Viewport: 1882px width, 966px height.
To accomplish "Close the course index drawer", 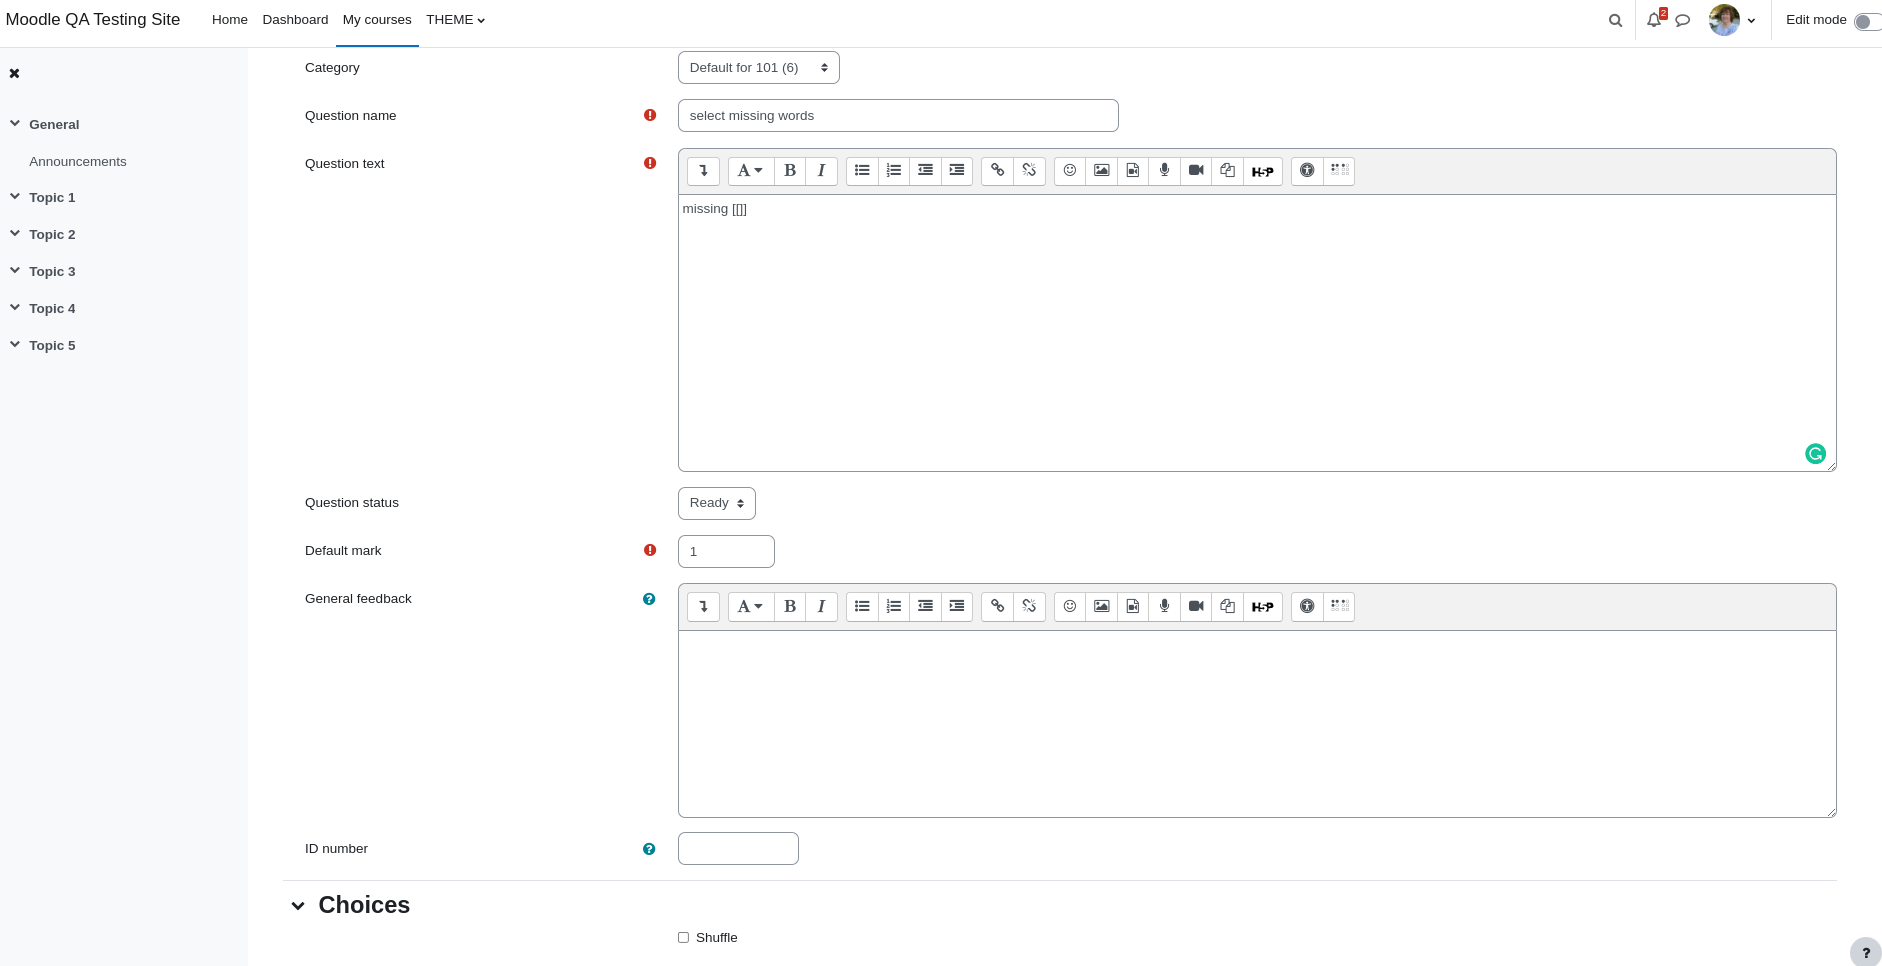I will (x=15, y=74).
